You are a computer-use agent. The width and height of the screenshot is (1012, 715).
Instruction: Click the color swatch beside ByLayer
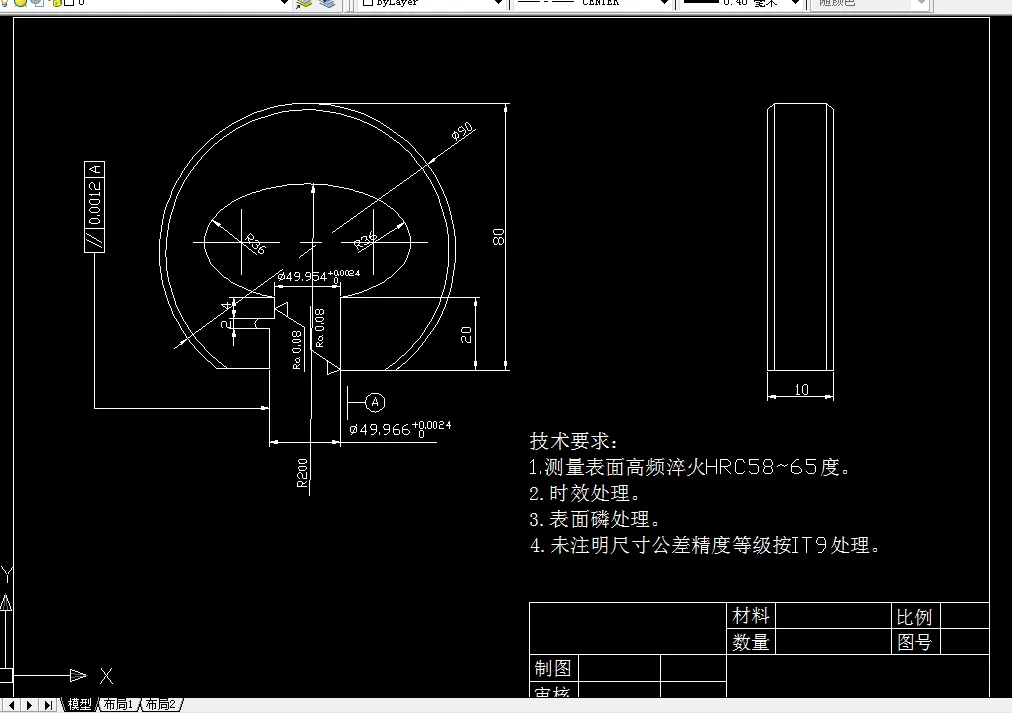tap(370, 5)
